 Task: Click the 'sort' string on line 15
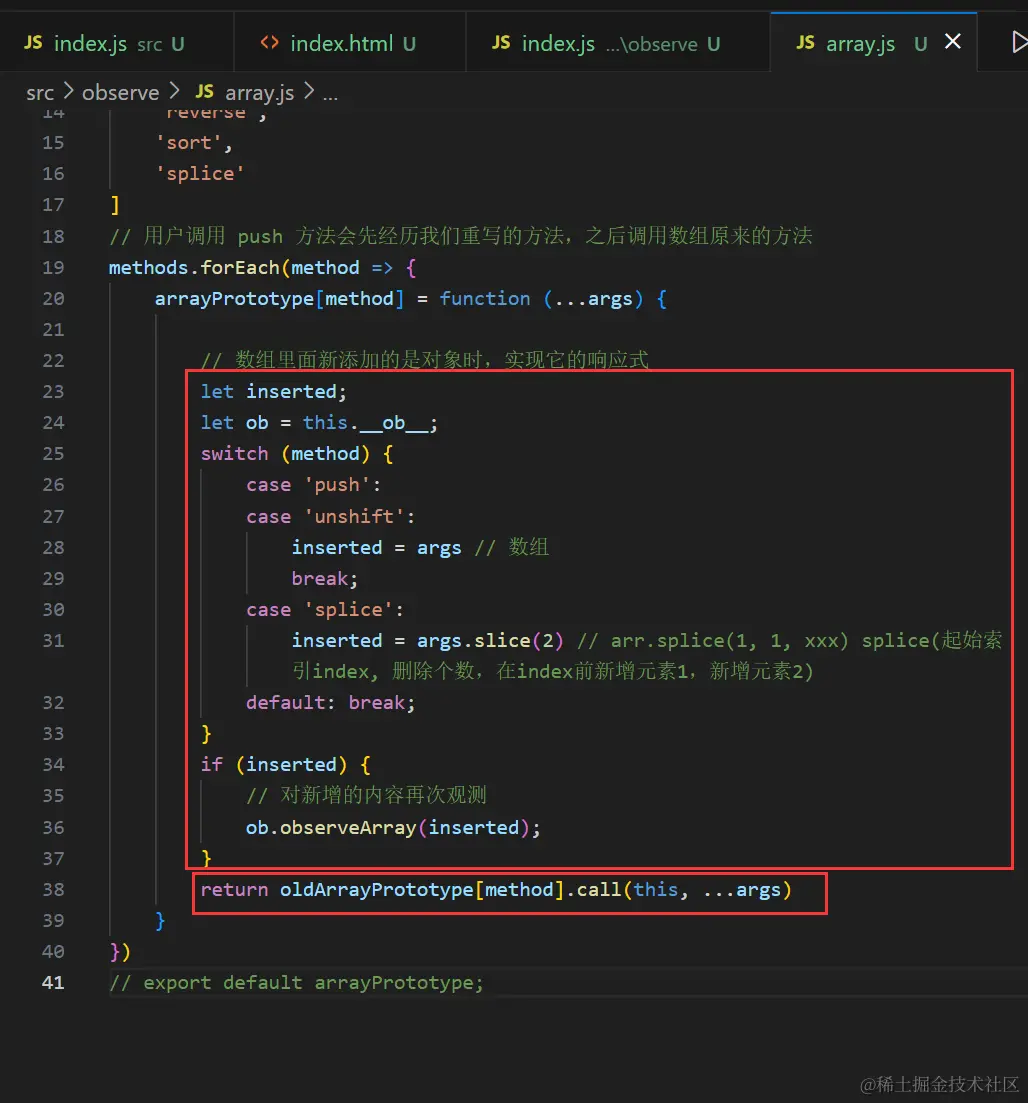[189, 143]
